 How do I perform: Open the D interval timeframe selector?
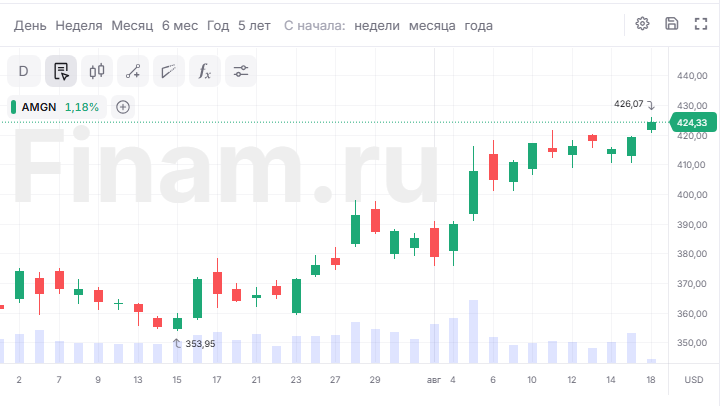coord(23,71)
